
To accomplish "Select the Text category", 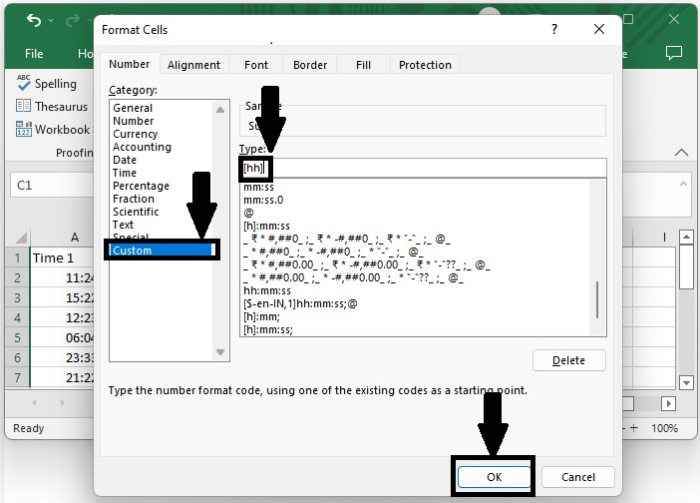I will click(x=123, y=224).
